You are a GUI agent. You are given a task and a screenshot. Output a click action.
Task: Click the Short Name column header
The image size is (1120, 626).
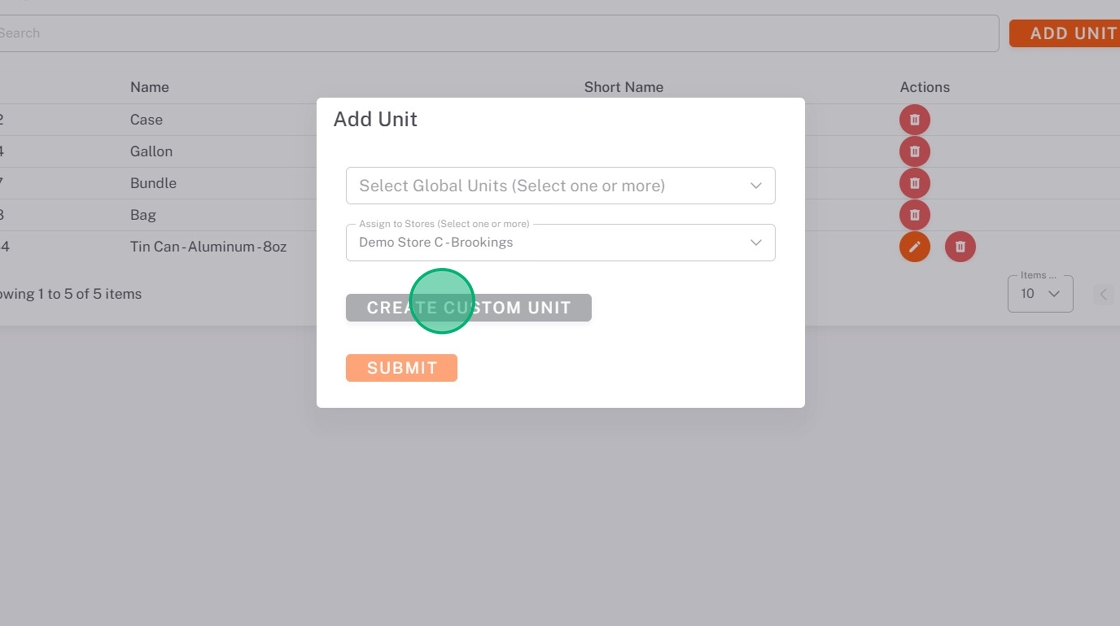click(623, 87)
